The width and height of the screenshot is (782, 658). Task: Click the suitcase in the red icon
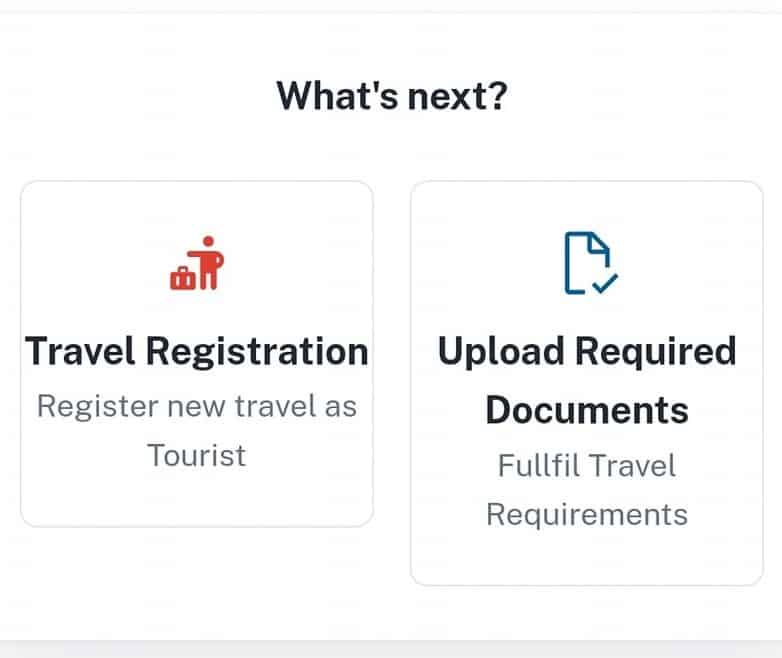pyautogui.click(x=183, y=278)
